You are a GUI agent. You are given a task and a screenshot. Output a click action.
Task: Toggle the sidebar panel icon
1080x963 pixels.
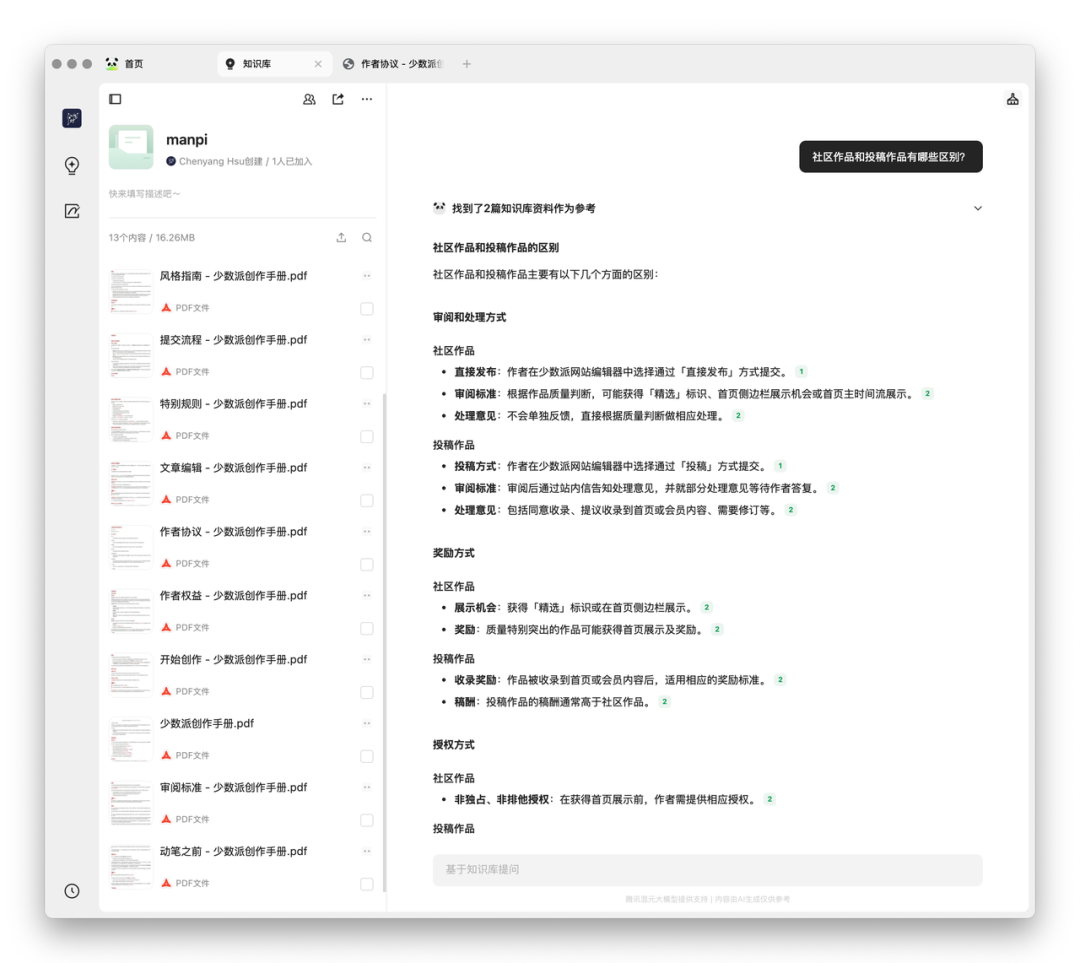(x=115, y=99)
